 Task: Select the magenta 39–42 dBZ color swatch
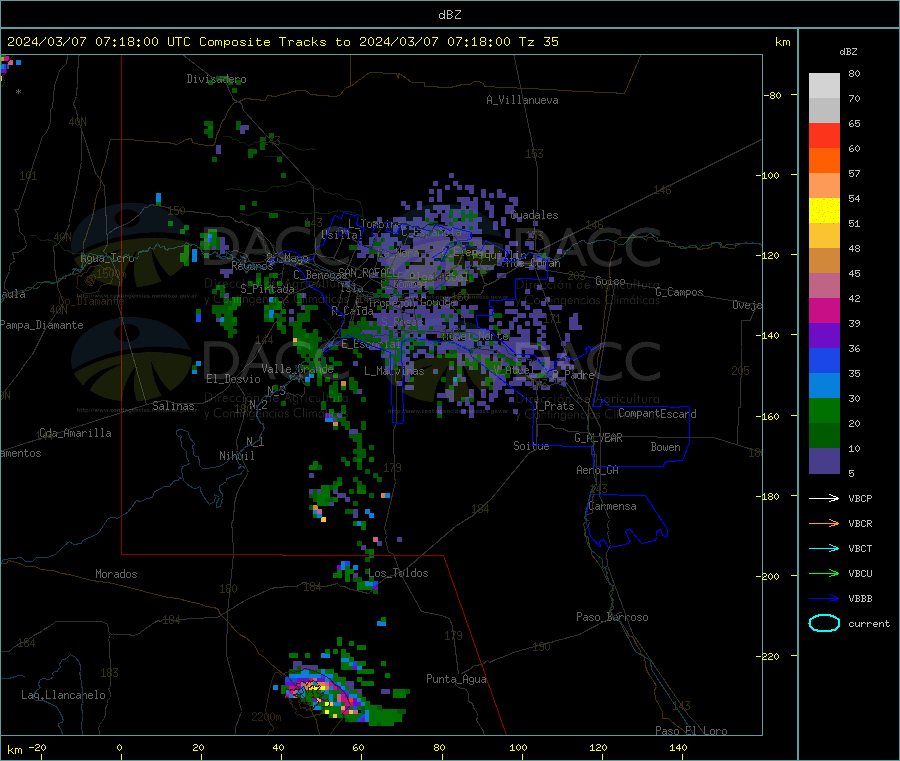824,310
